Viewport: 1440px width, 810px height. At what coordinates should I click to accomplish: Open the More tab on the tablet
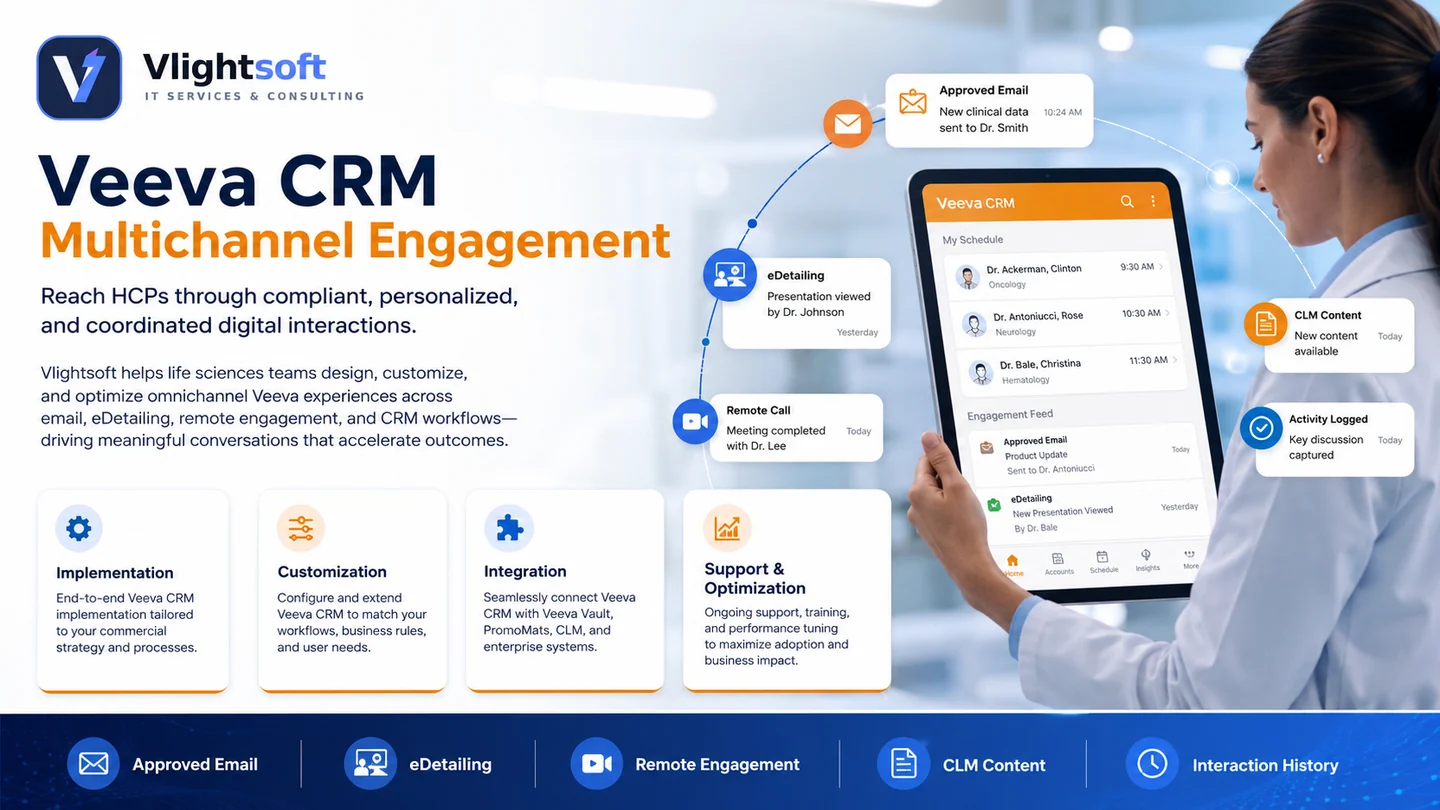[x=1190, y=558]
